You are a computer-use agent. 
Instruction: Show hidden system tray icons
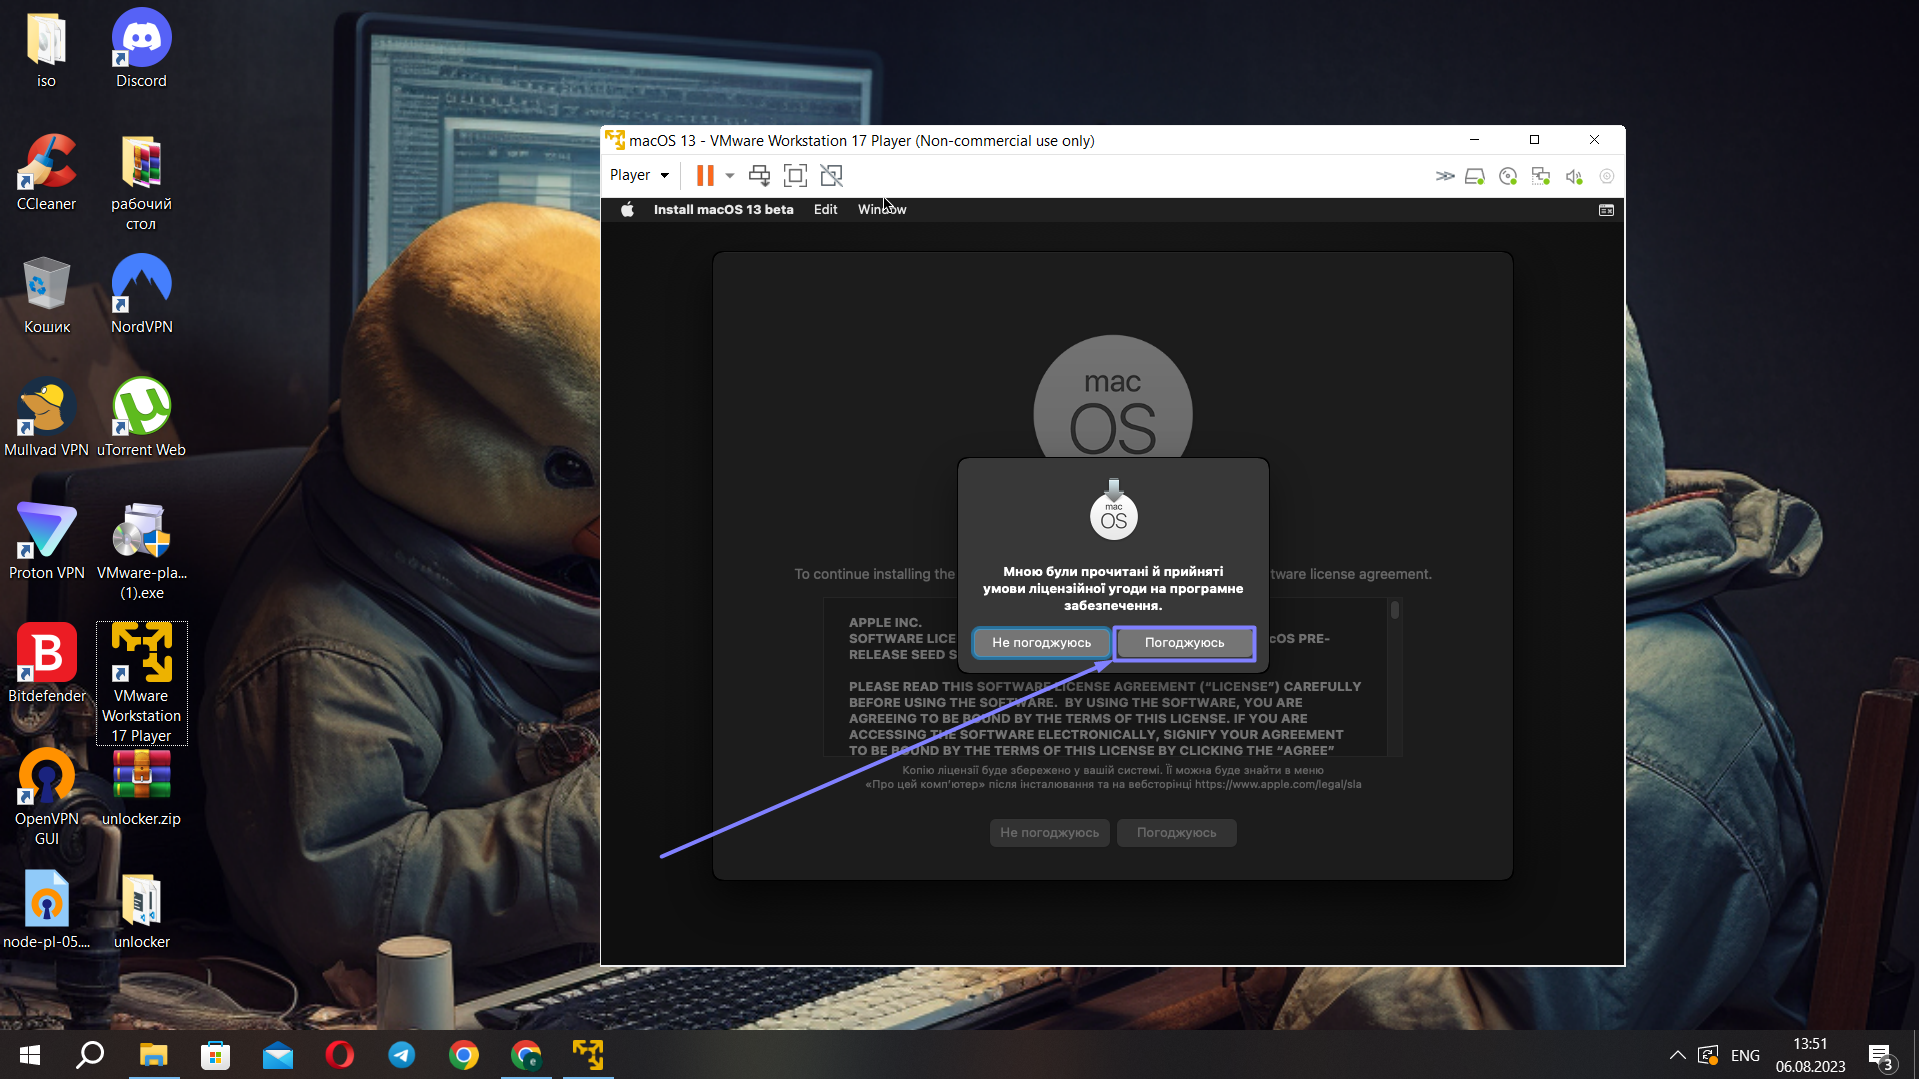[x=1678, y=1055]
